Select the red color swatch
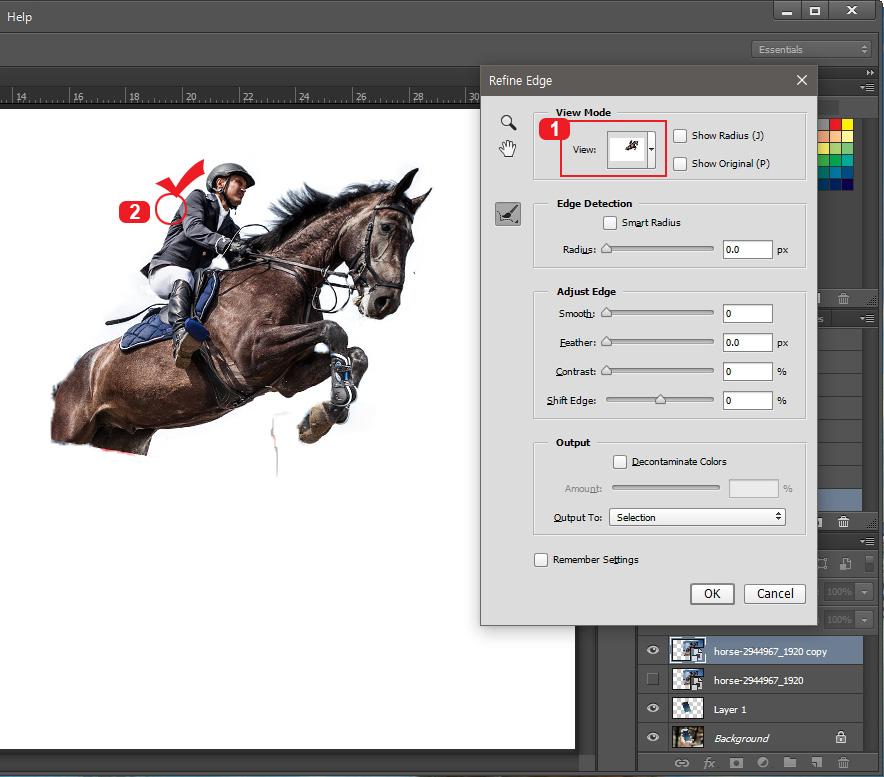The width and height of the screenshot is (884, 777). point(836,125)
